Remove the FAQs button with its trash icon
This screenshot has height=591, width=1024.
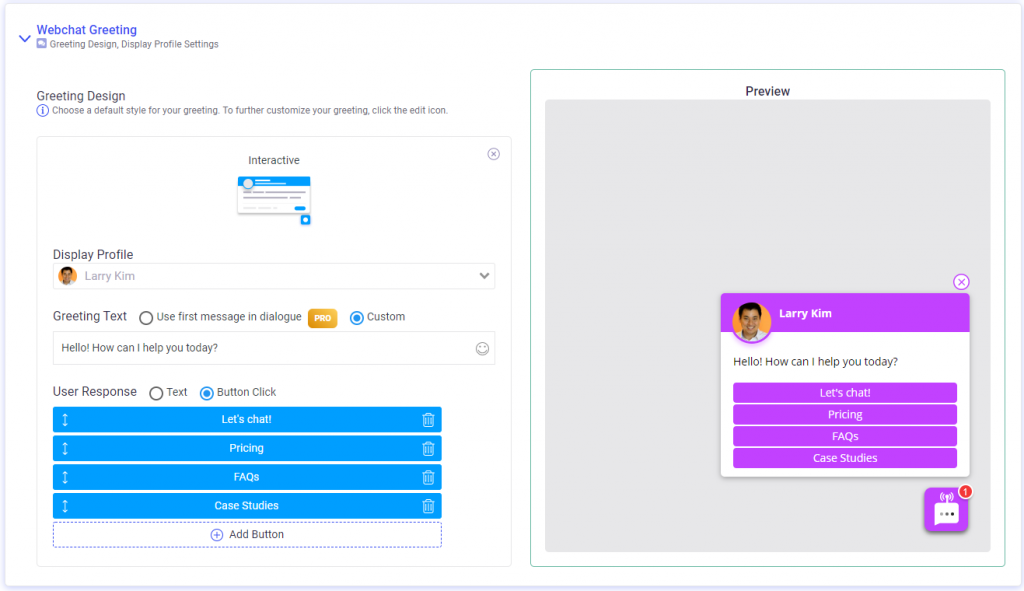428,477
